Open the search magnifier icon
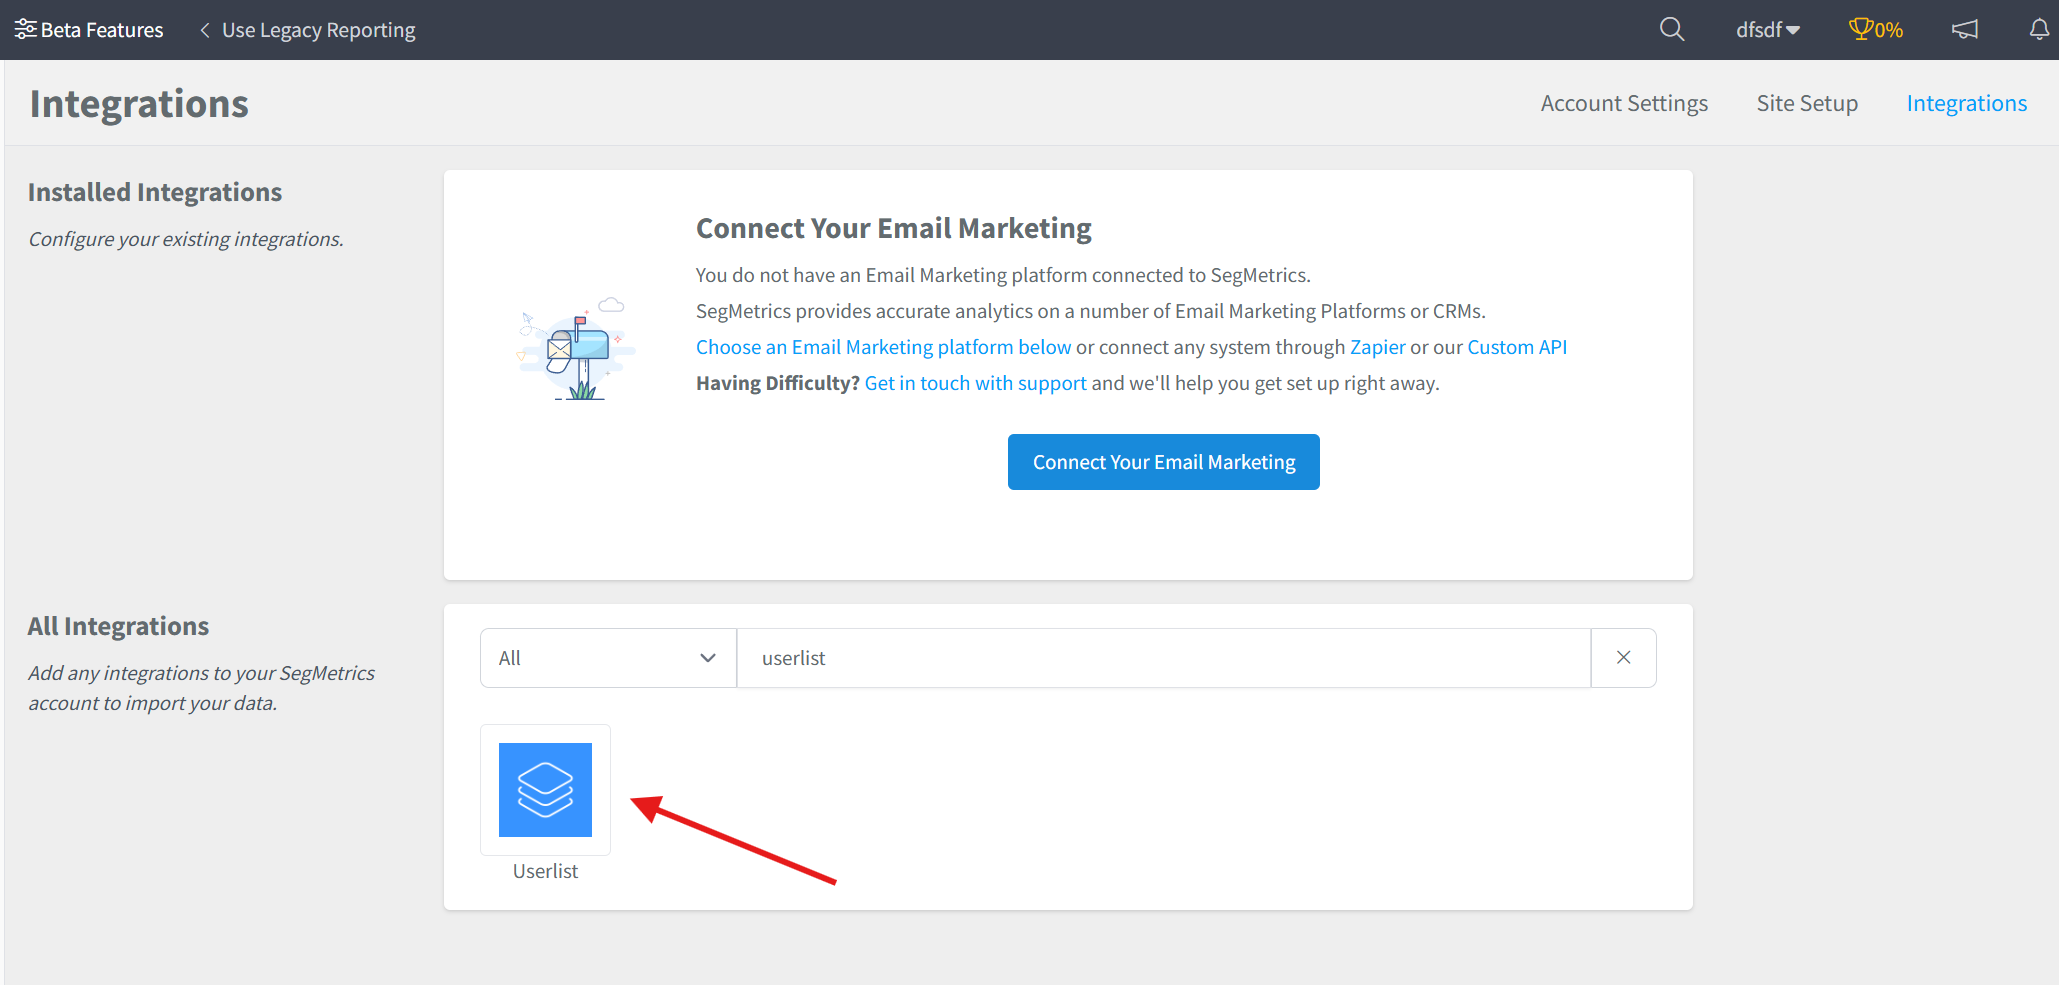The image size is (2059, 985). tap(1672, 30)
